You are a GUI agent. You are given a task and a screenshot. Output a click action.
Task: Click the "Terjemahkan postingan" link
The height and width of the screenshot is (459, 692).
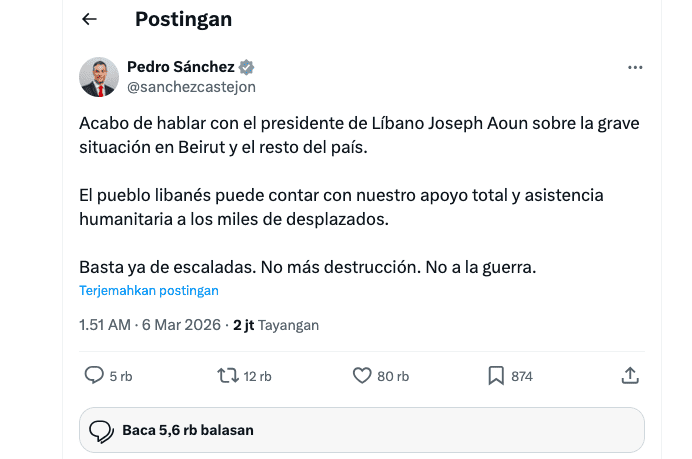(x=149, y=291)
